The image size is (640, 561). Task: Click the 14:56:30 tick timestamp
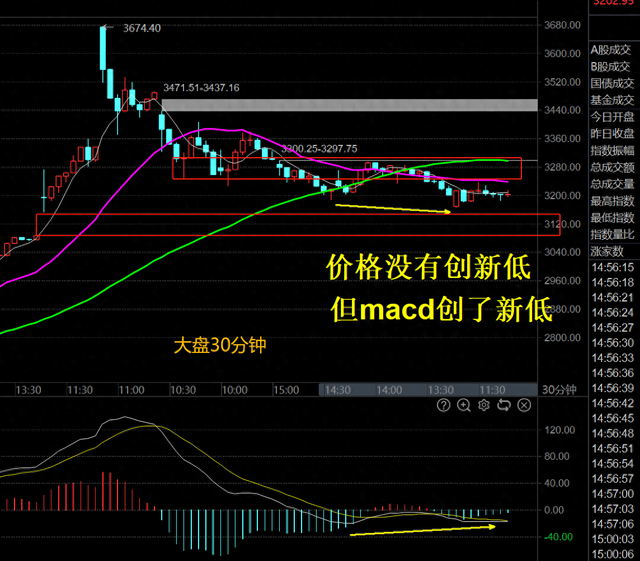coord(613,343)
